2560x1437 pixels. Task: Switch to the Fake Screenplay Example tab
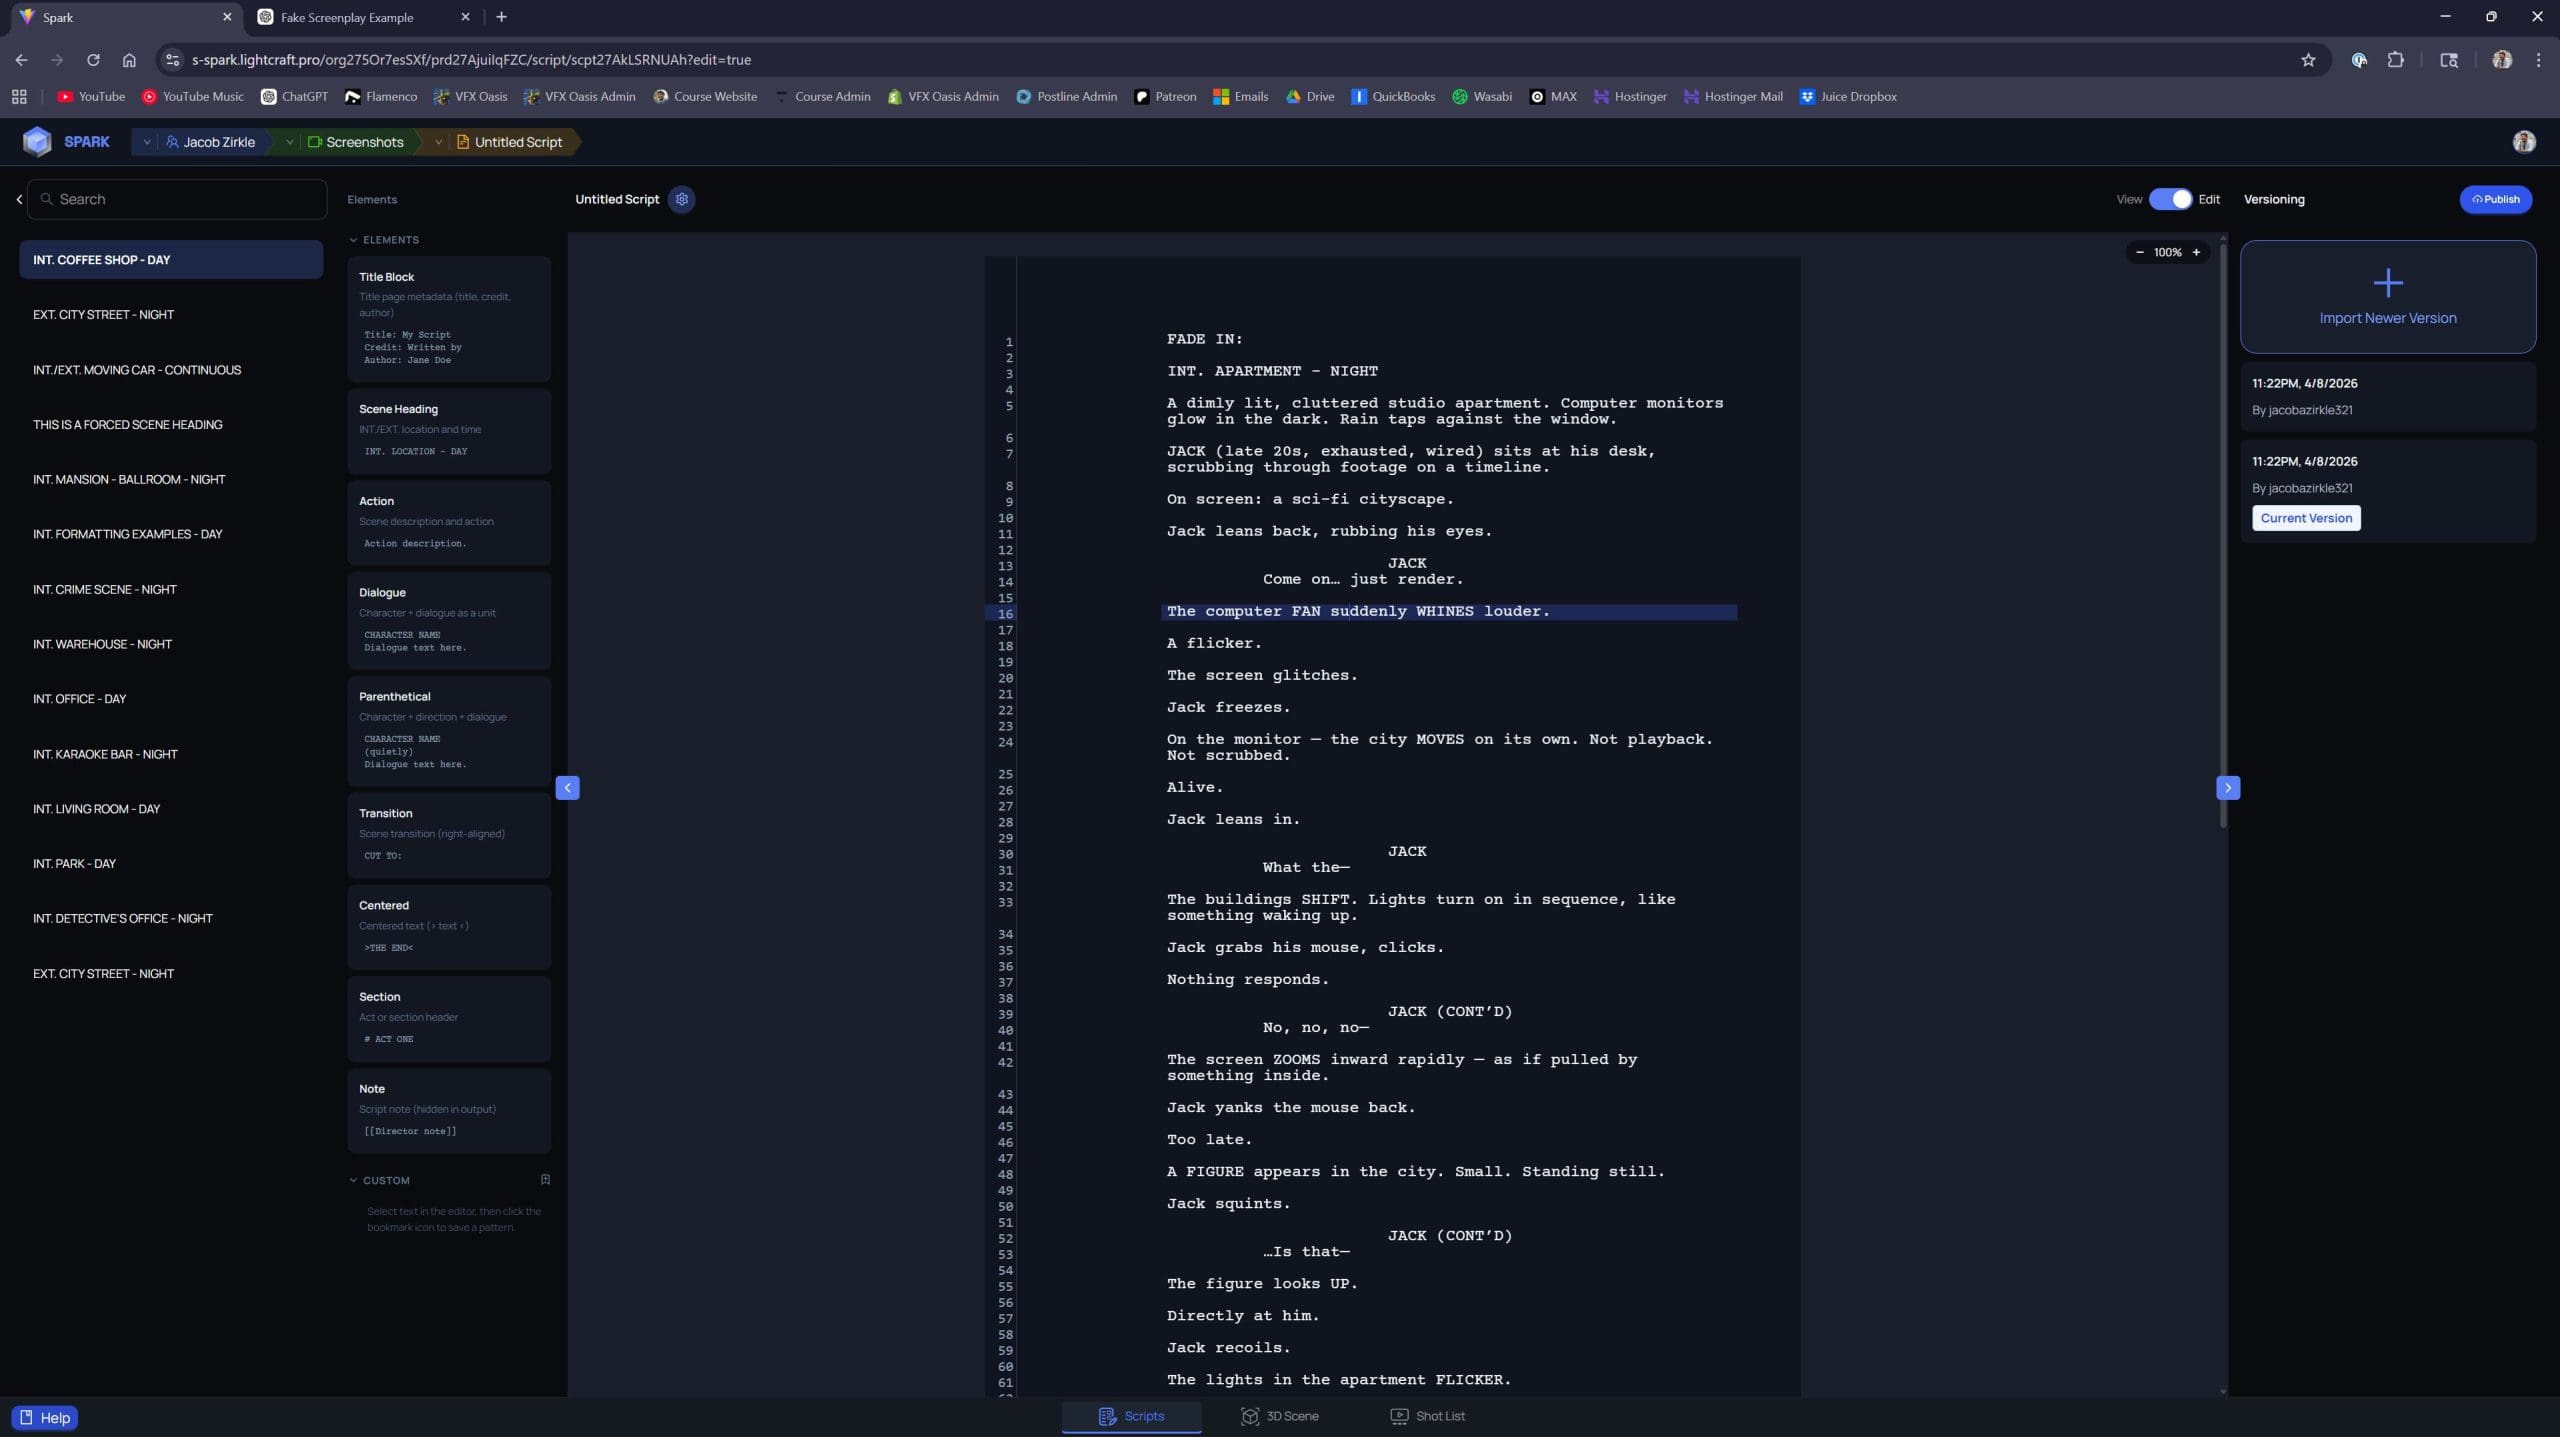(345, 17)
